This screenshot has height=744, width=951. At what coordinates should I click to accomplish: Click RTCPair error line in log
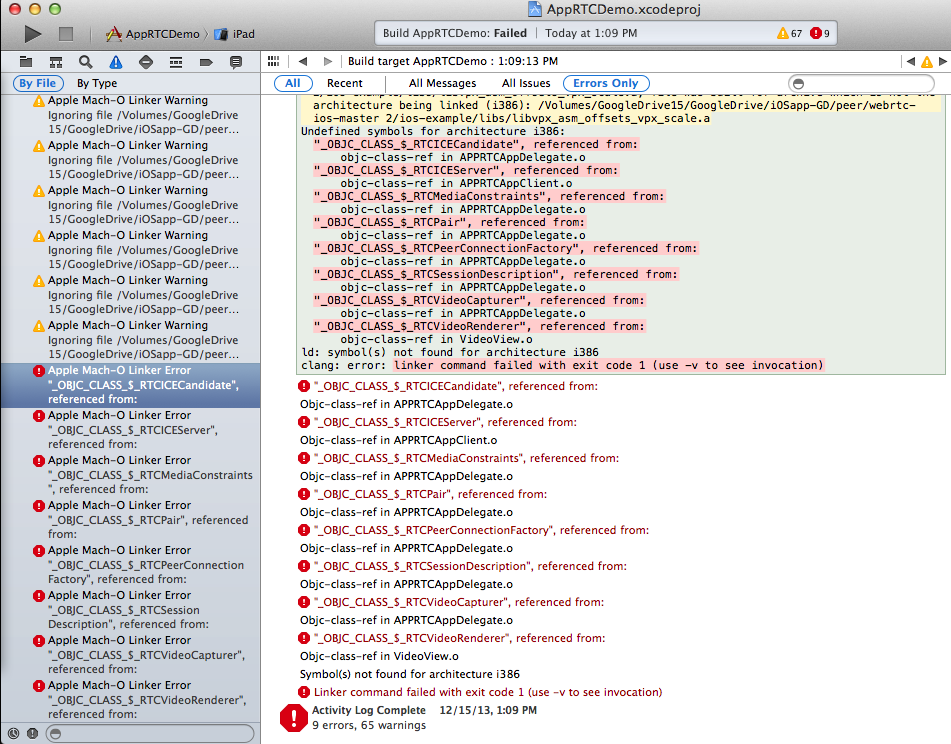pyautogui.click(x=423, y=494)
